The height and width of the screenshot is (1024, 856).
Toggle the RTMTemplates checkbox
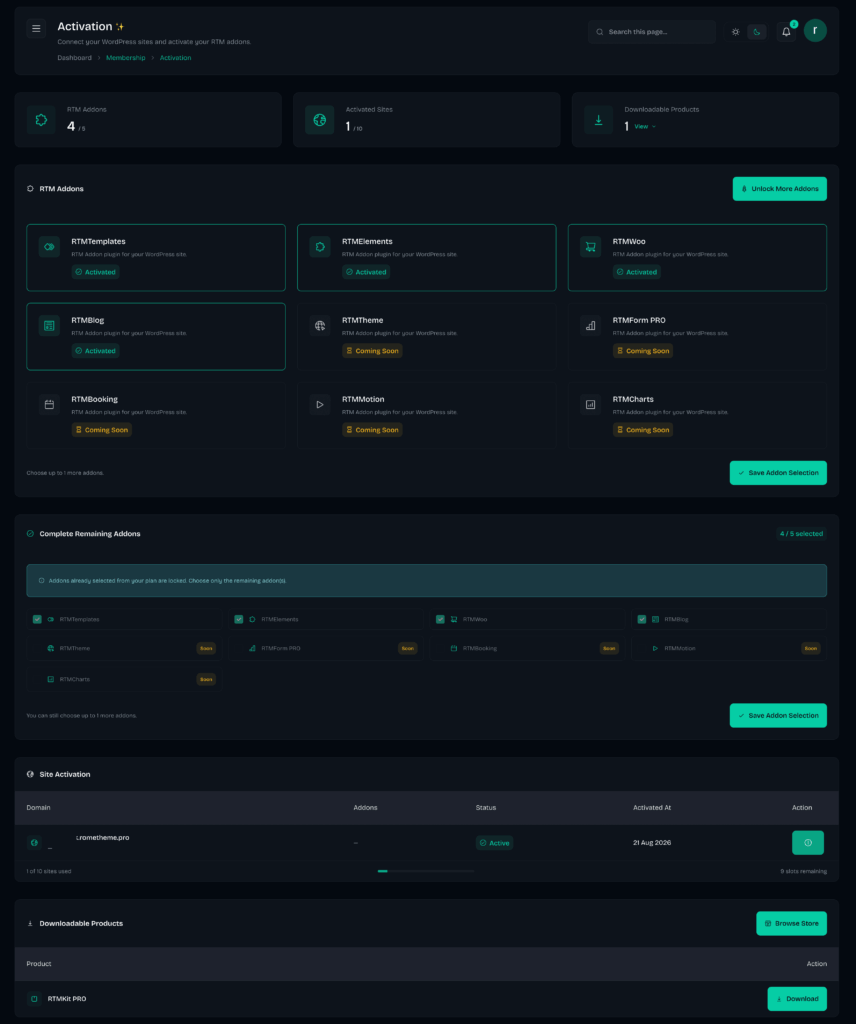tap(37, 619)
